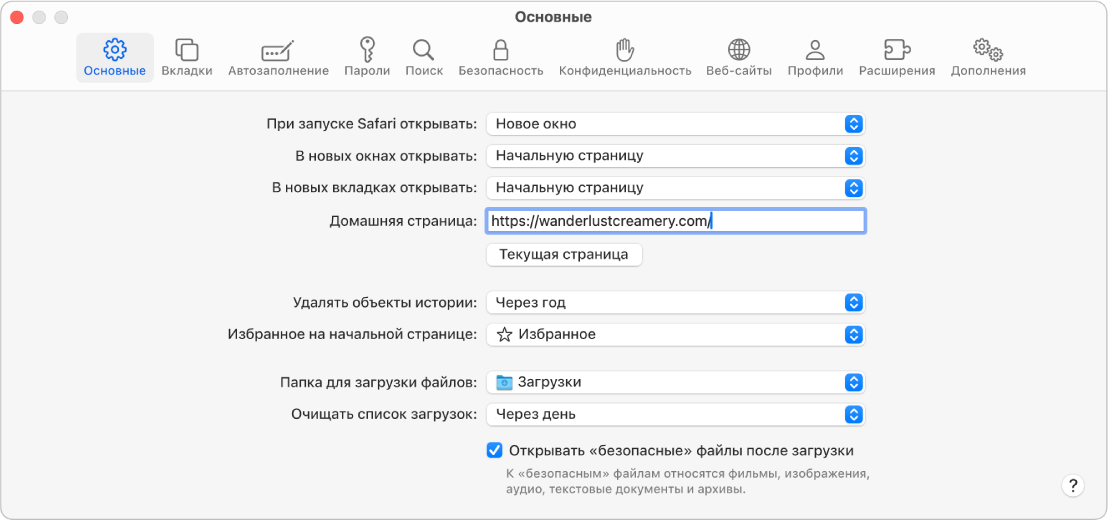
Task: Open the Автозаполнение settings pane
Action: pos(278,57)
